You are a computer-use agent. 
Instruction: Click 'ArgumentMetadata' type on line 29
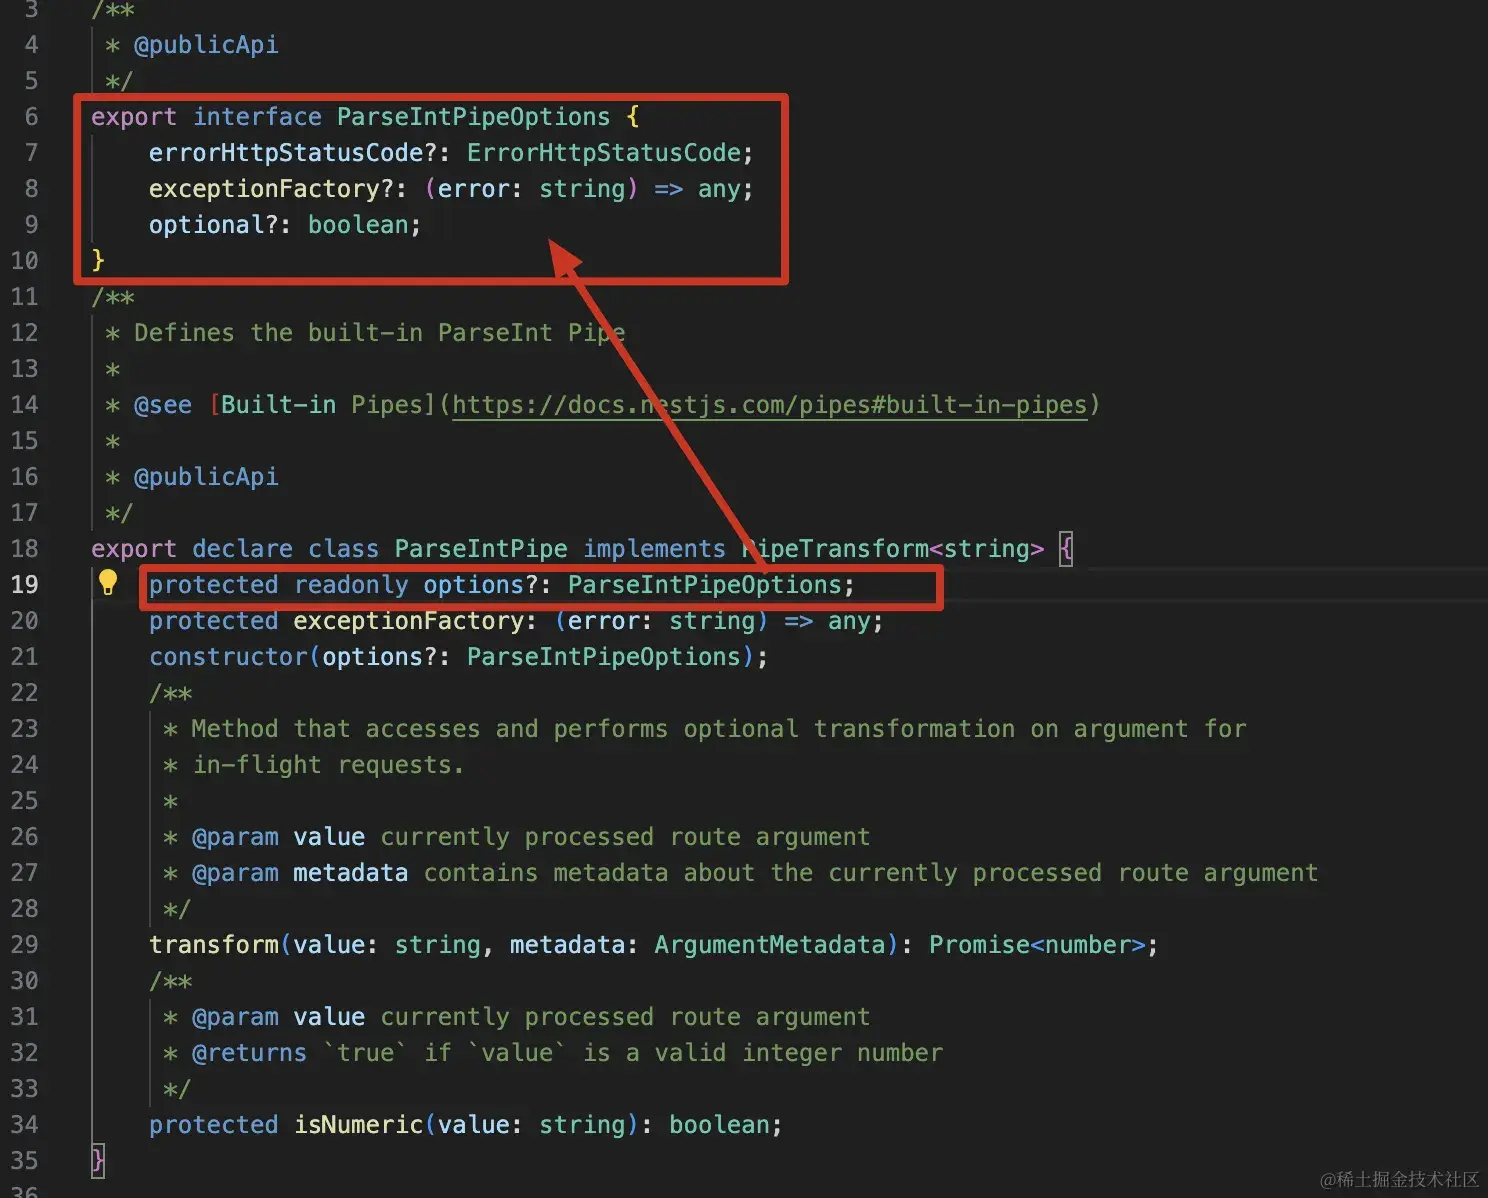770,945
